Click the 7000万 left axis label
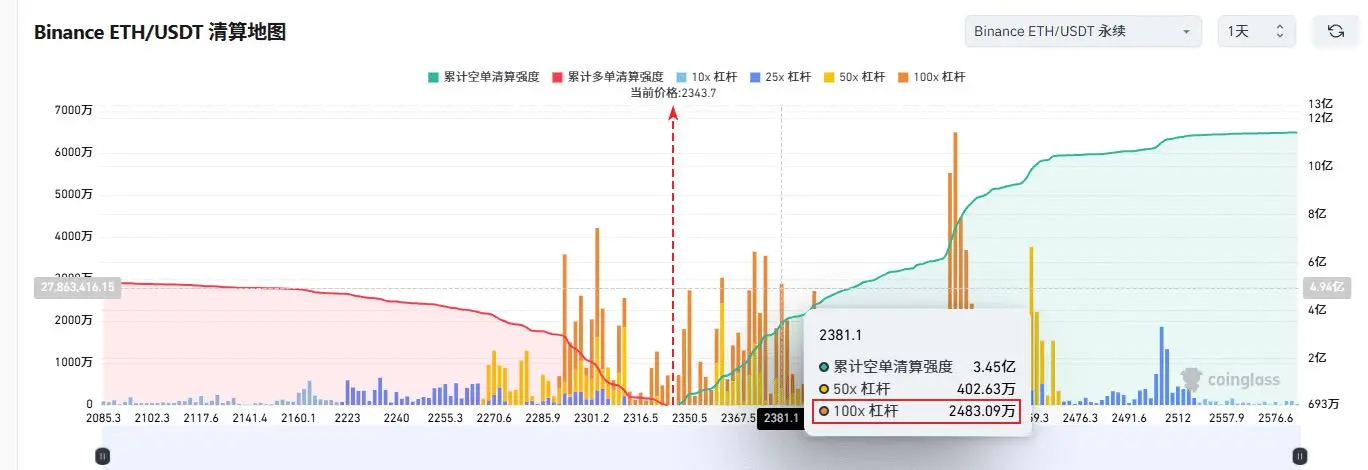The image size is (1368, 470). 75,110
